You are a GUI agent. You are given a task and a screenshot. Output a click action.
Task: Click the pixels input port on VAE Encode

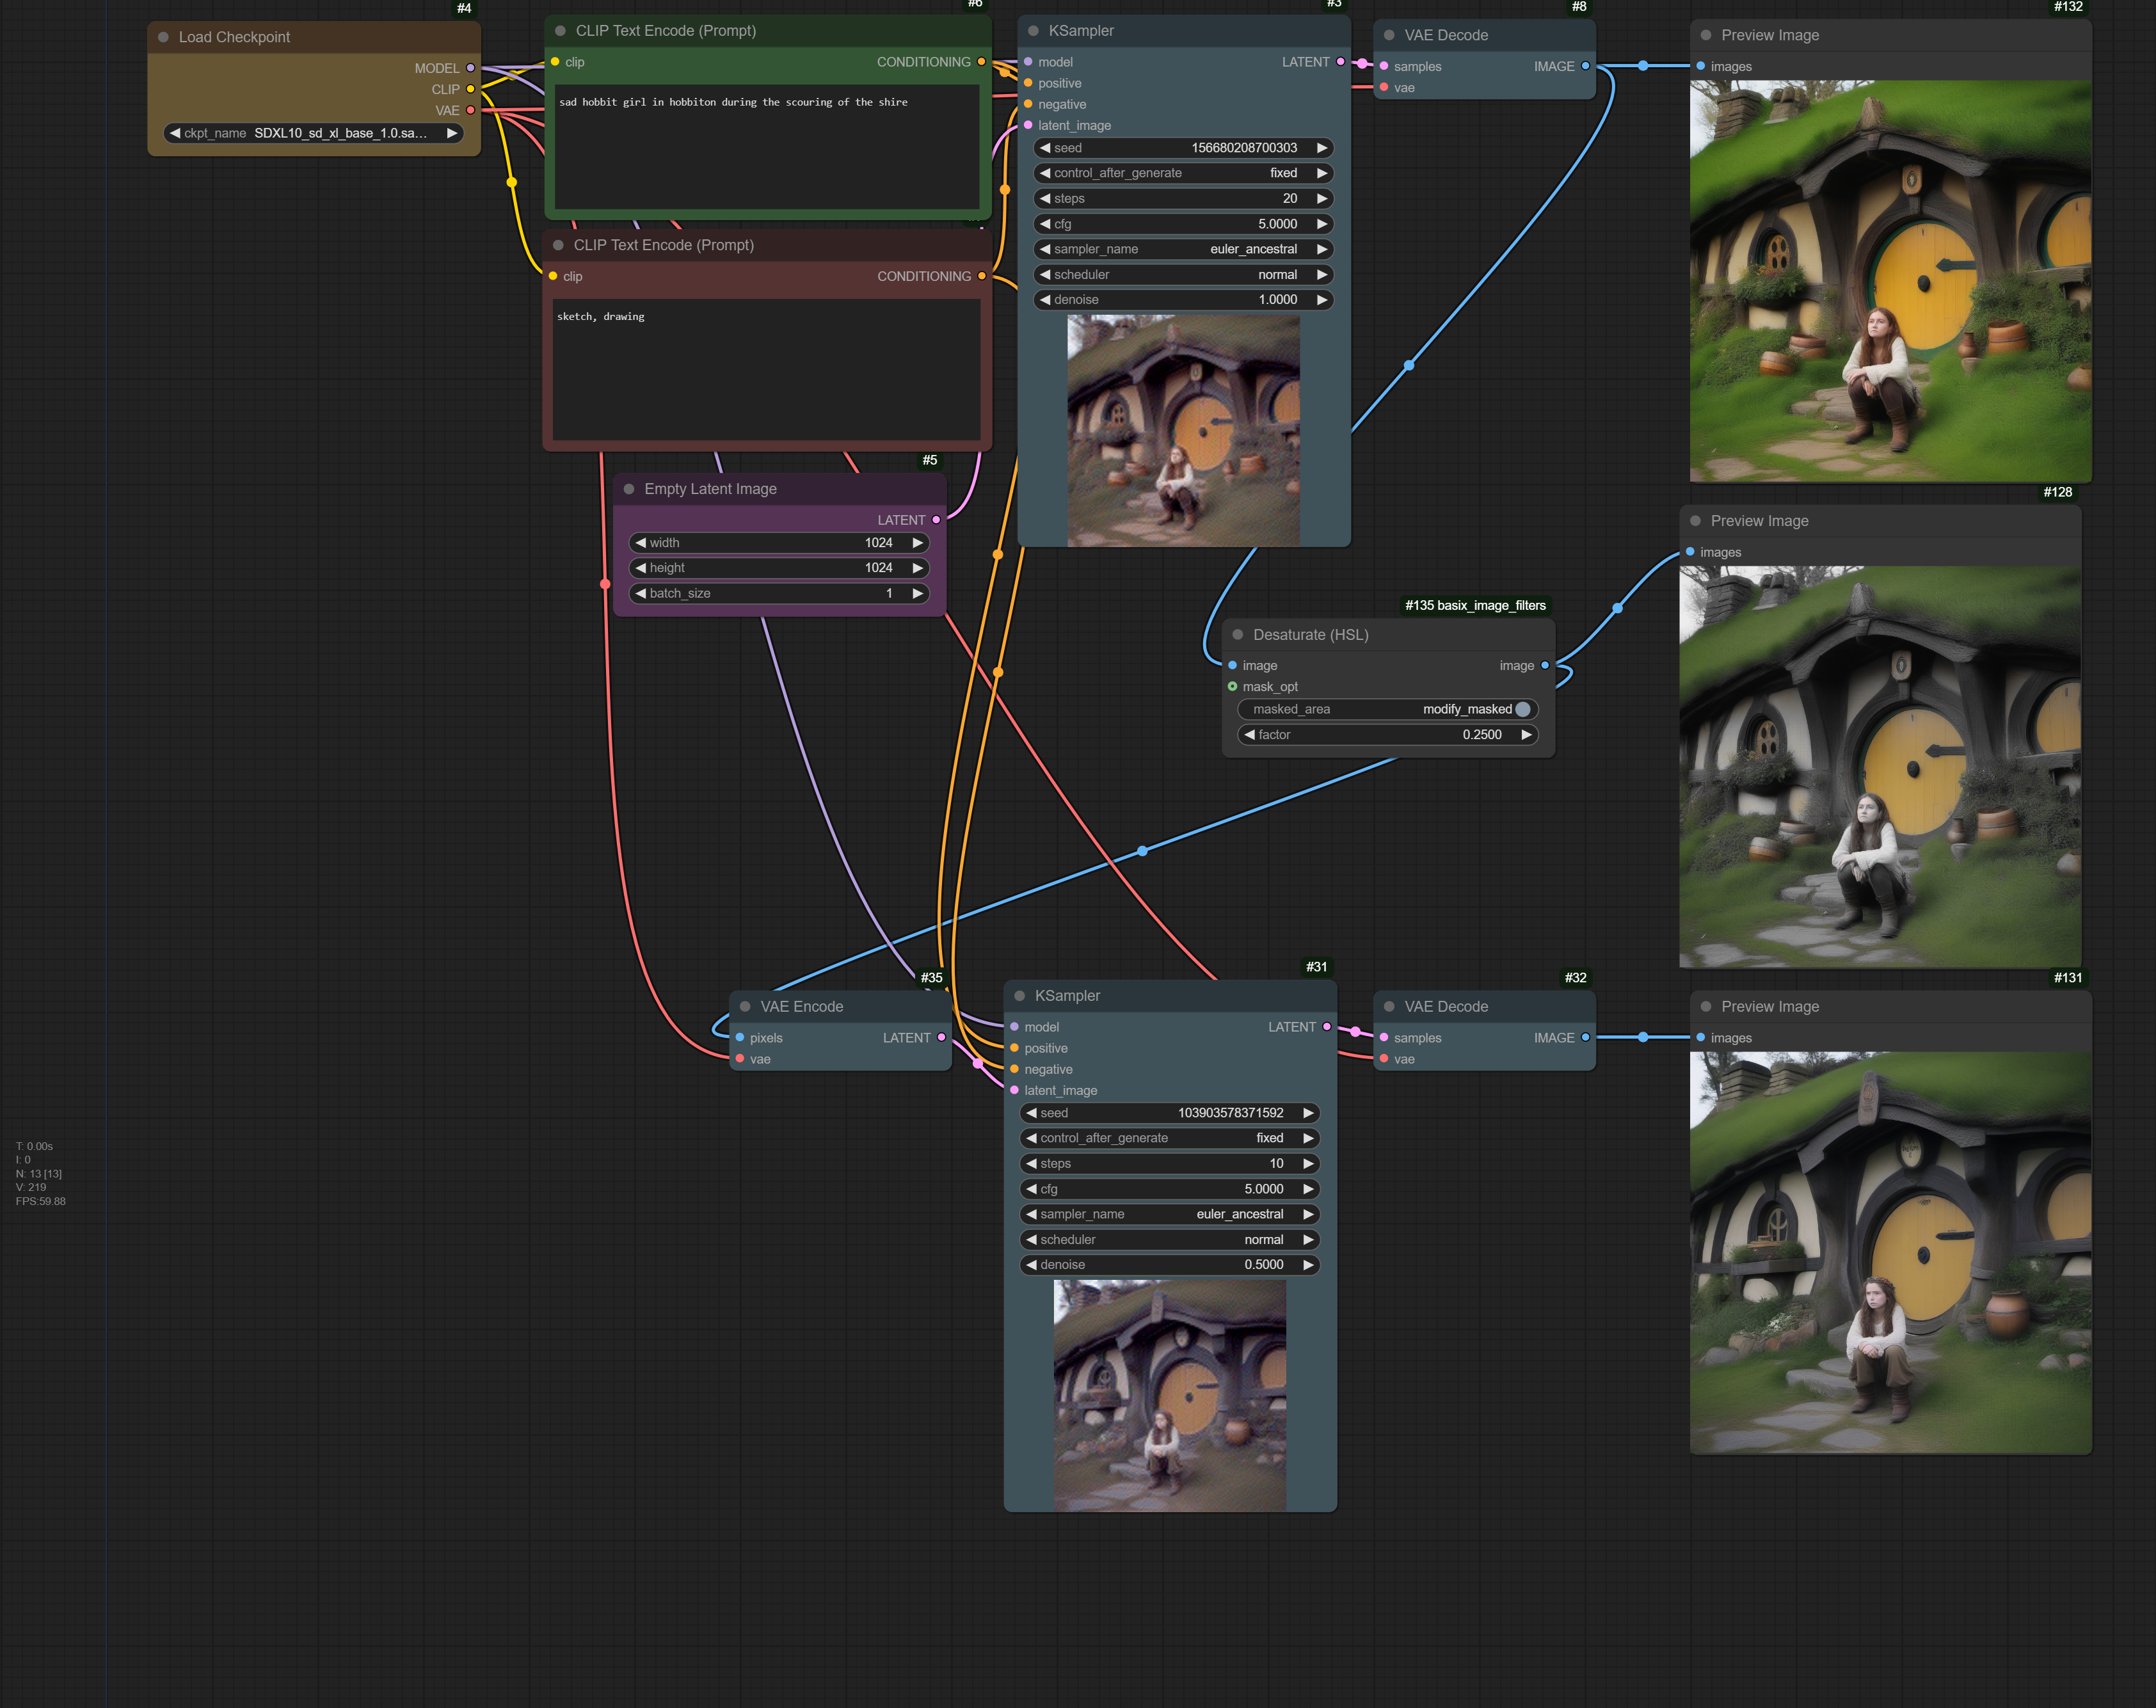pos(740,1038)
